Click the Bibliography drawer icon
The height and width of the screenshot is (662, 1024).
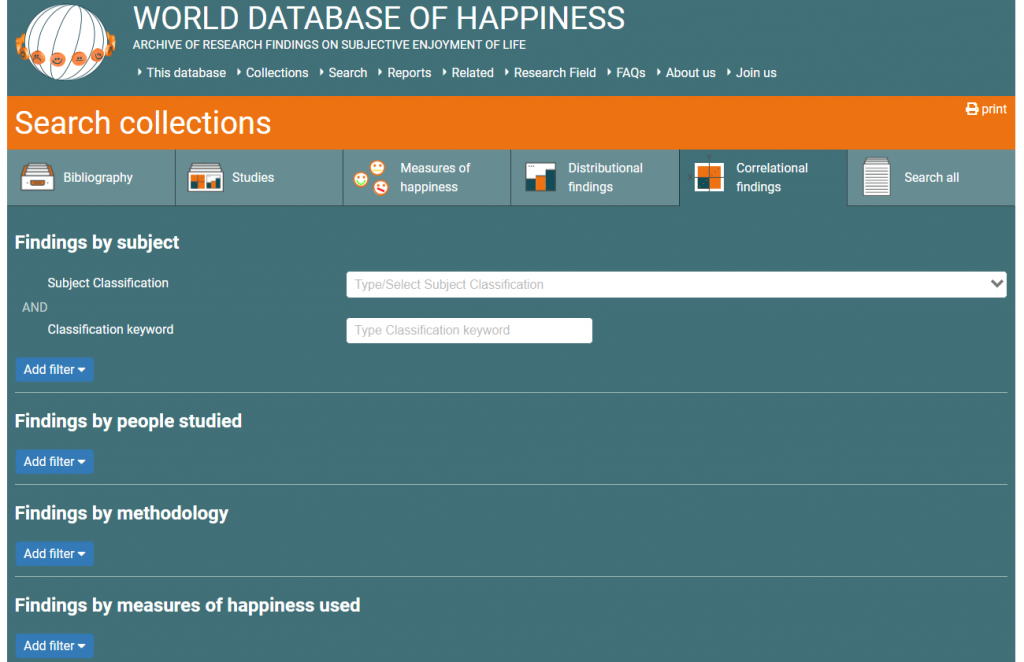(37, 177)
